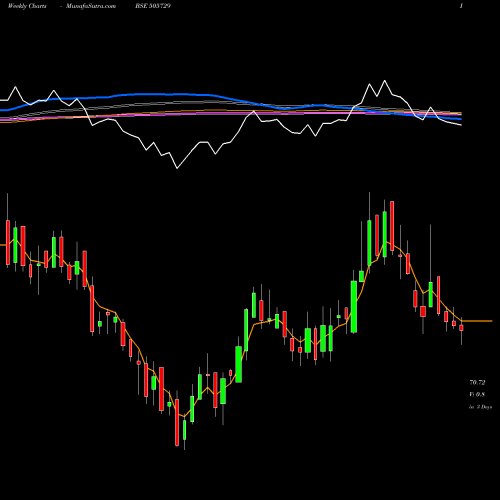Click the last red candlestick on the right
Viewport: 500px width, 500px height.
coord(461,328)
